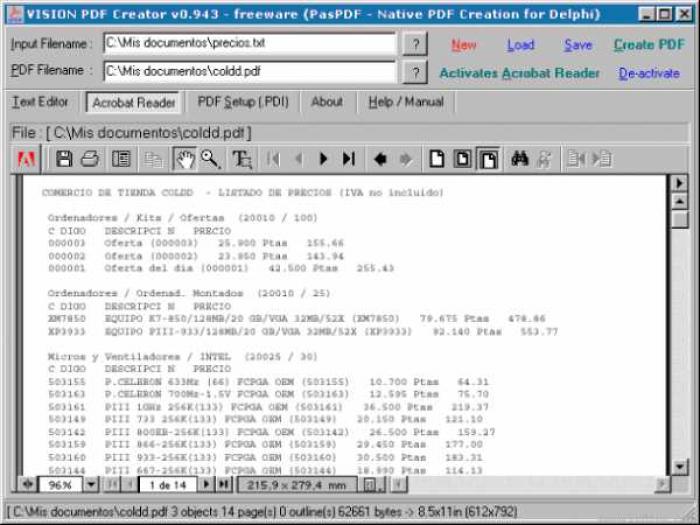This screenshot has height=525, width=700.
Task: Click the PDF Filename text field
Action: 250,71
